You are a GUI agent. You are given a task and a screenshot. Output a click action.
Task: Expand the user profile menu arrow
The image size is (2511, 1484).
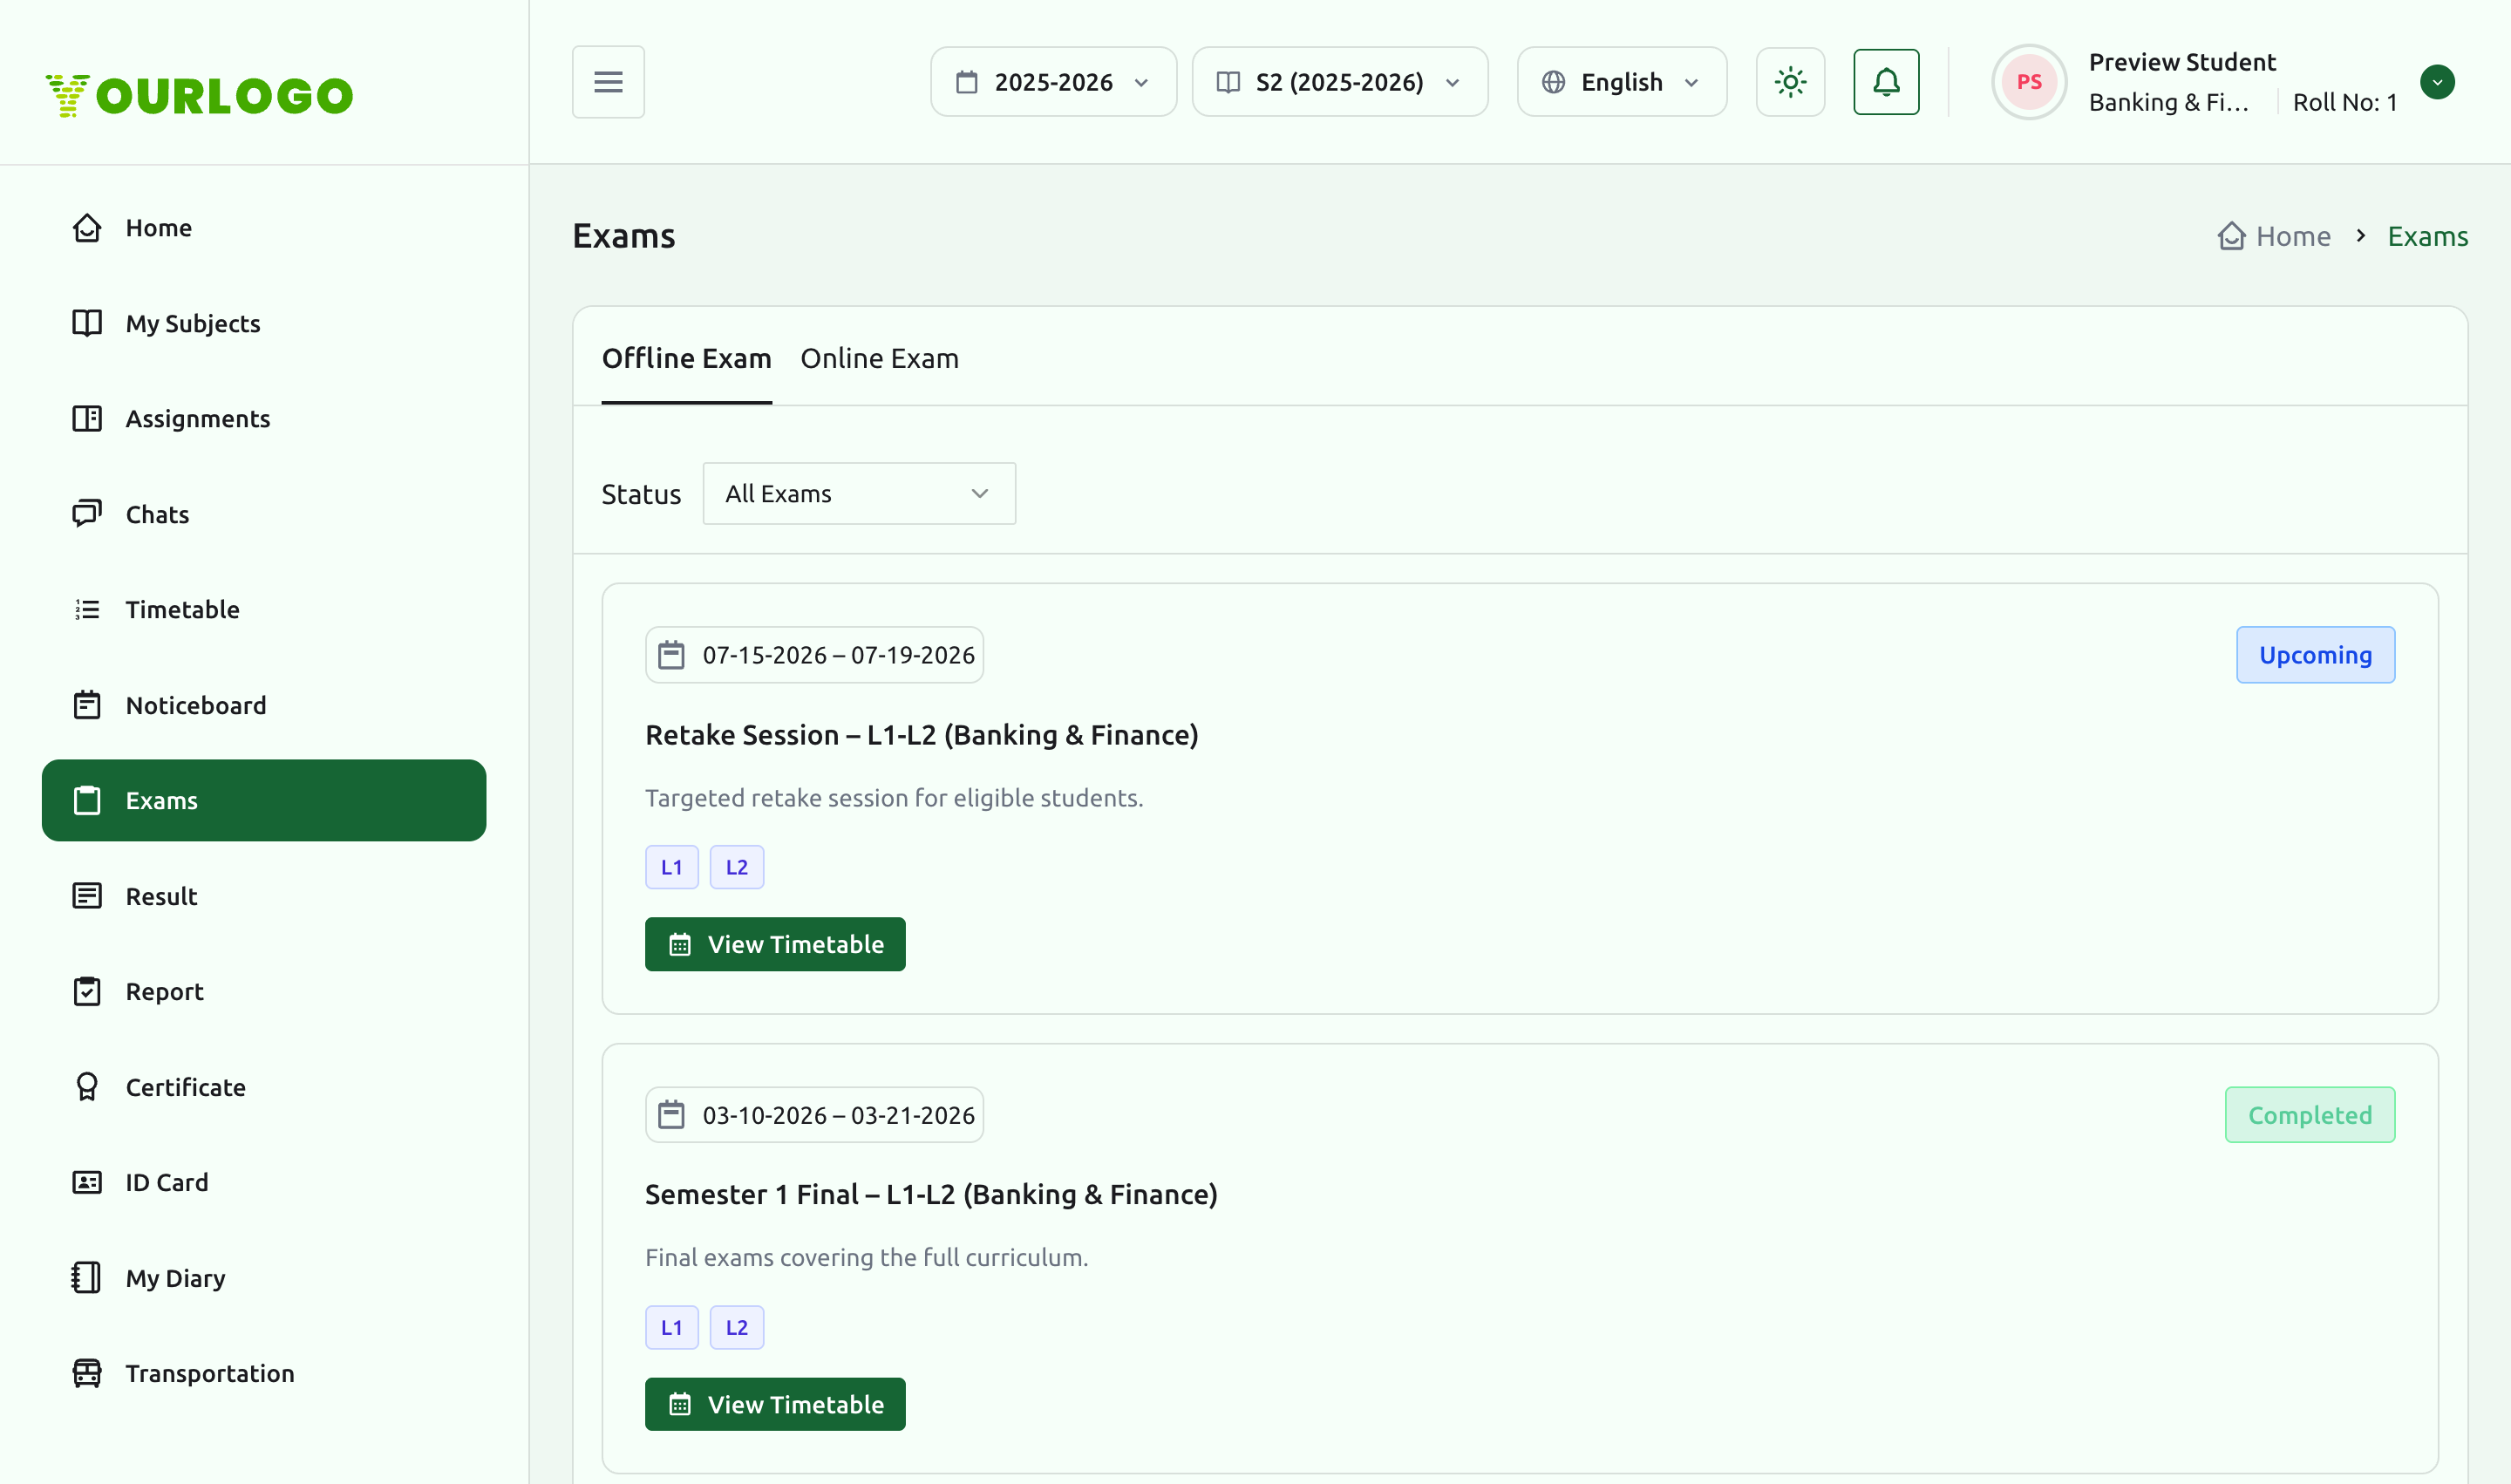(x=2437, y=82)
